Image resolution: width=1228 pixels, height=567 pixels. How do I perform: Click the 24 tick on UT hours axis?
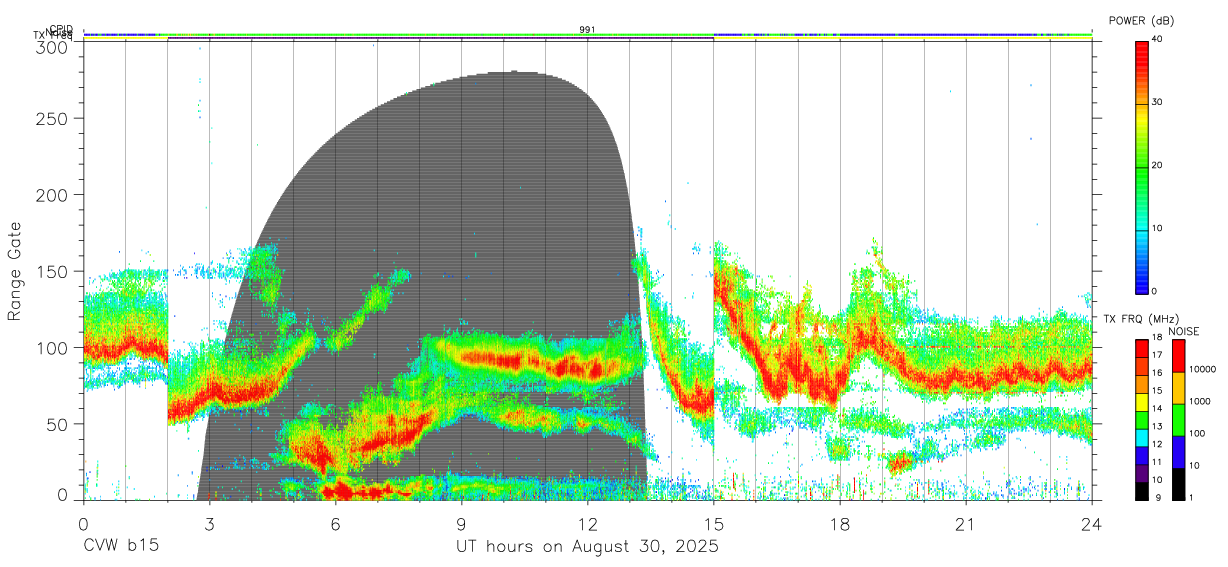(x=1092, y=524)
